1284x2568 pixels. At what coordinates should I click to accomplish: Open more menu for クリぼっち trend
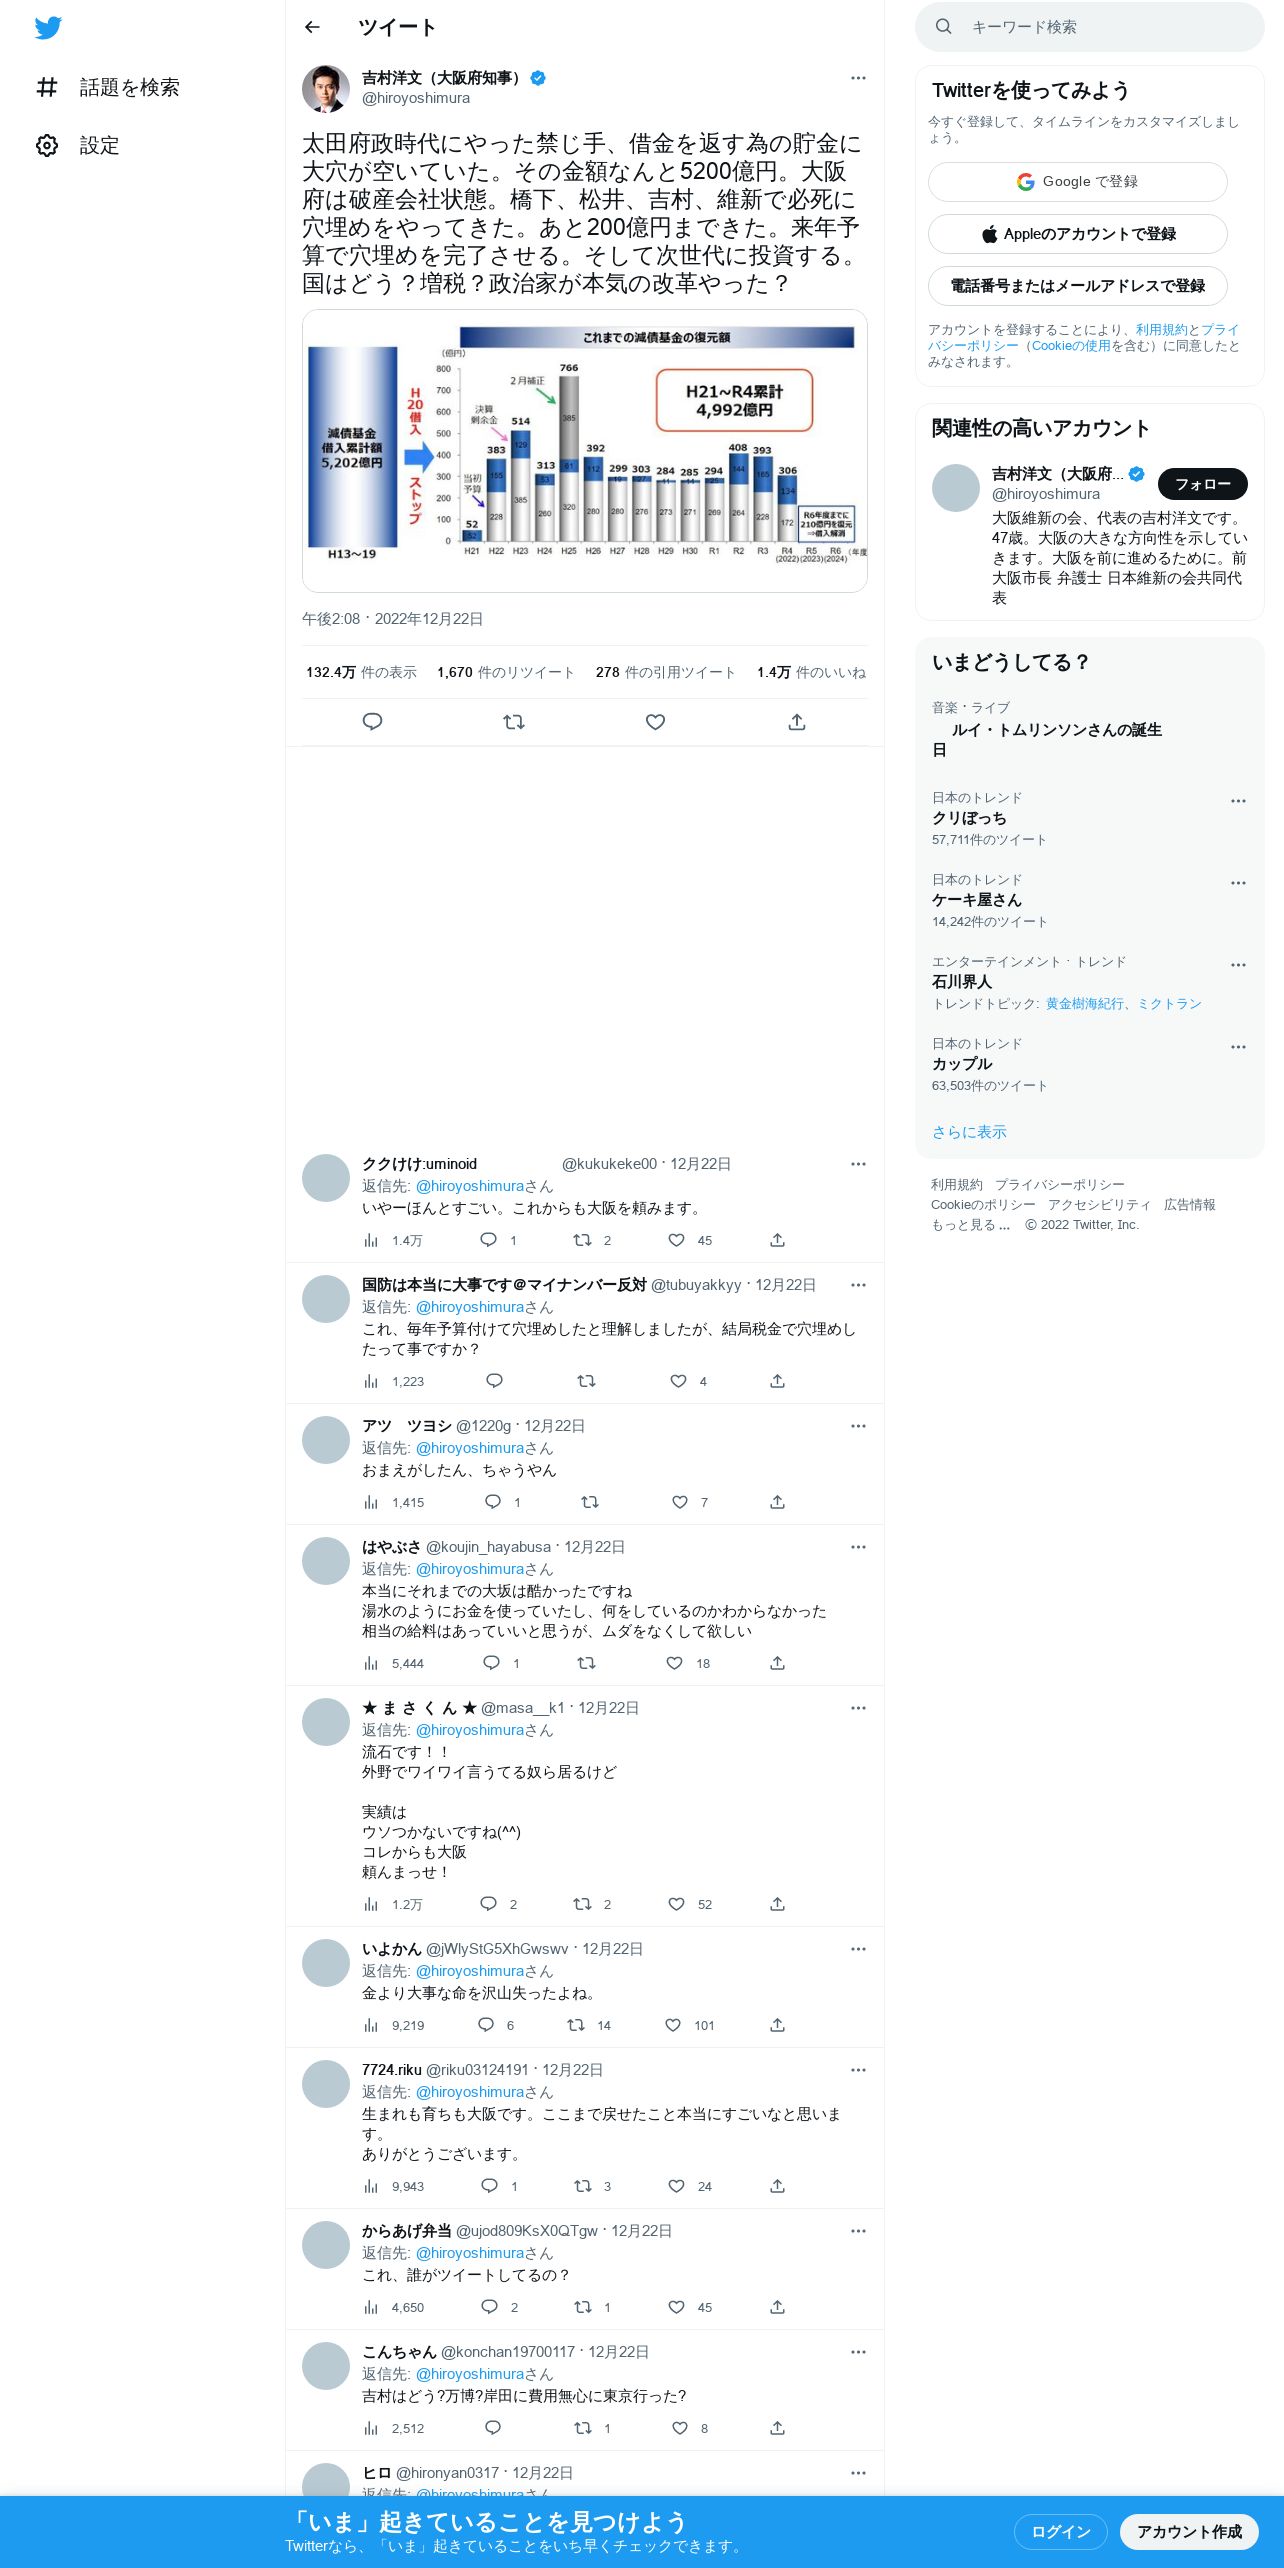[x=1238, y=801]
